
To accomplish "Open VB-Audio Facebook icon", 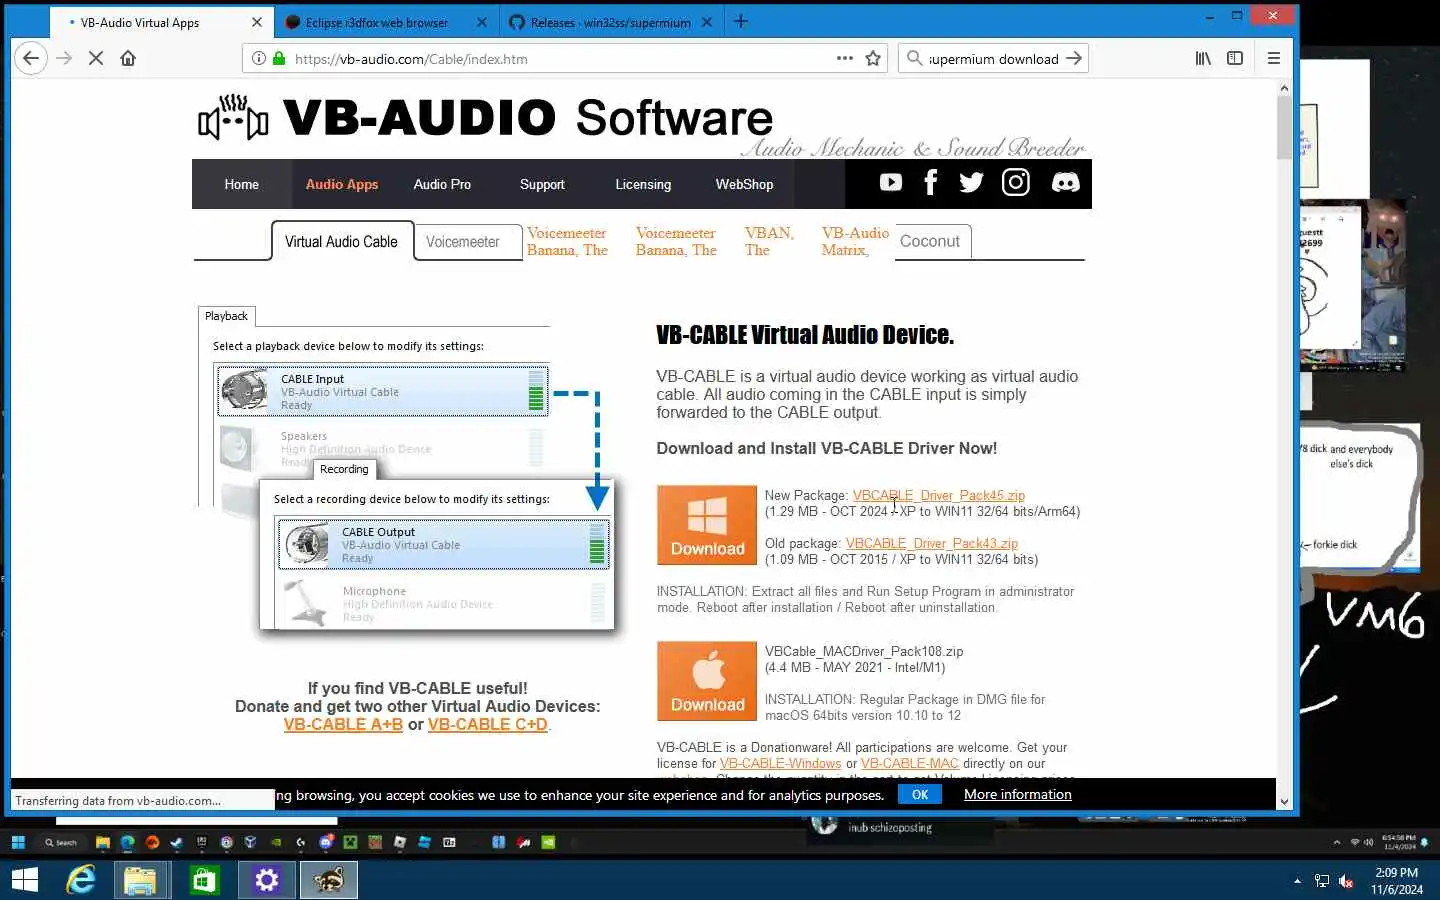I will point(931,182).
